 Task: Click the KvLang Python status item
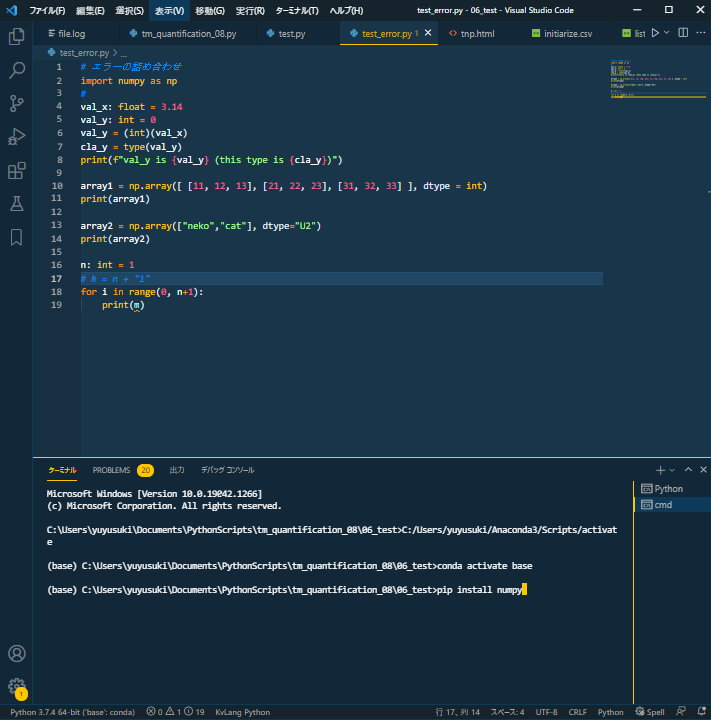pos(243,712)
